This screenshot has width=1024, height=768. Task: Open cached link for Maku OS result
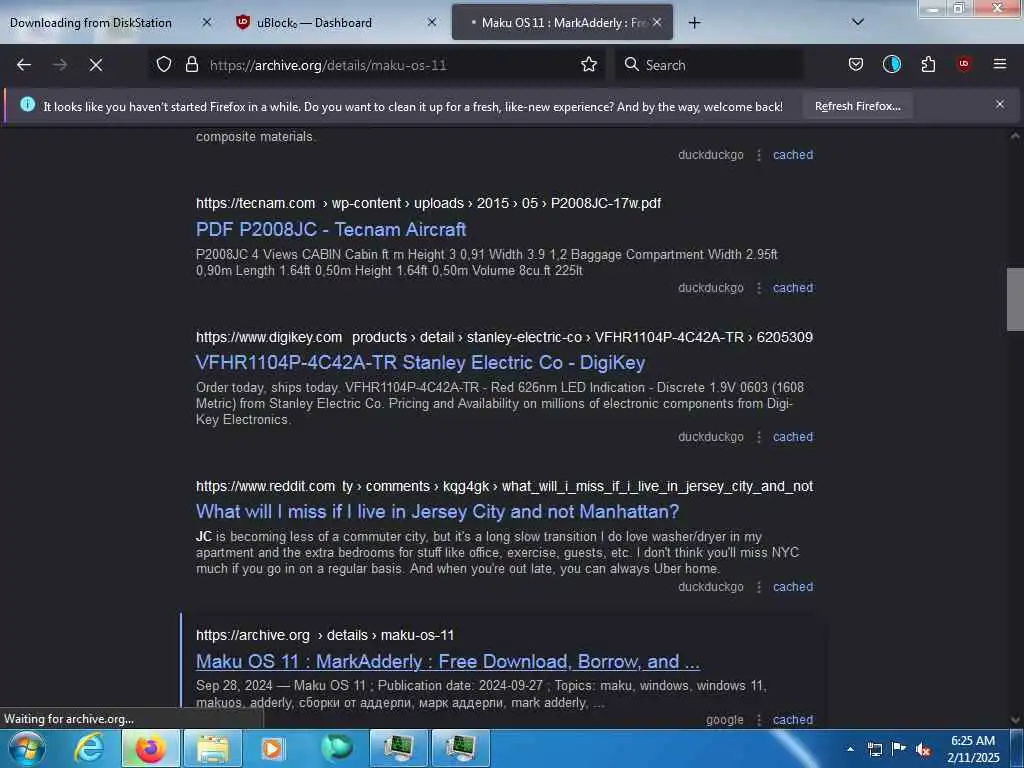[793, 720]
